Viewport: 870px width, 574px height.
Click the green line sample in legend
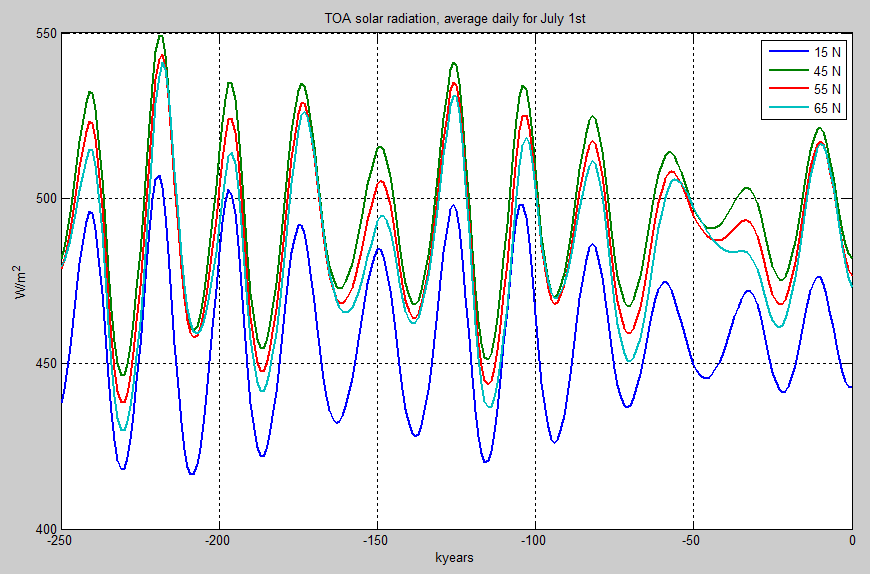coord(782,70)
